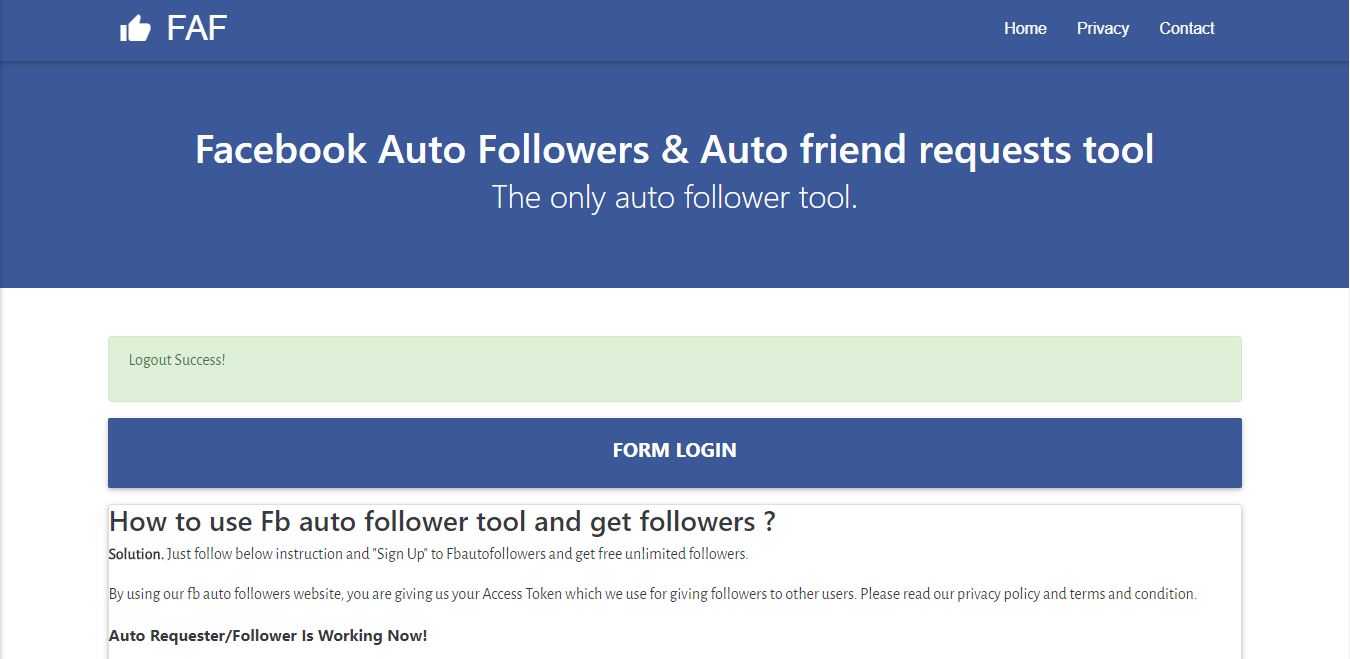This screenshot has height=659, width=1350.
Task: Click the 'How to use Fb auto follower' heading
Action: tap(442, 521)
